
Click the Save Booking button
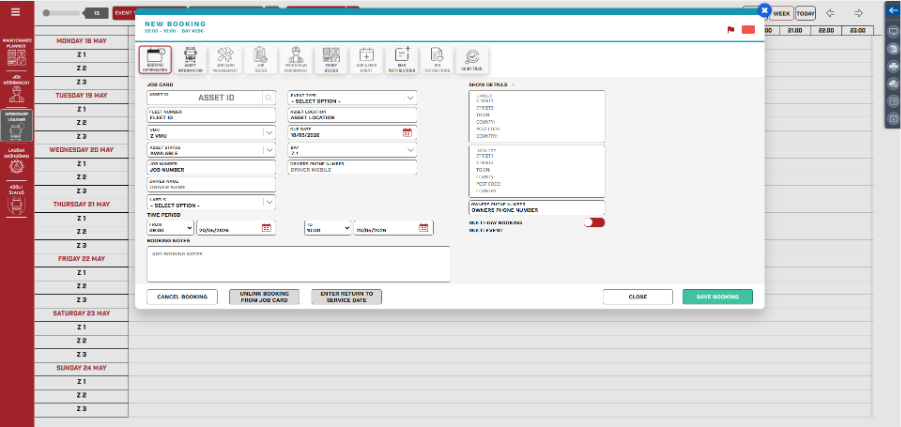(x=718, y=297)
